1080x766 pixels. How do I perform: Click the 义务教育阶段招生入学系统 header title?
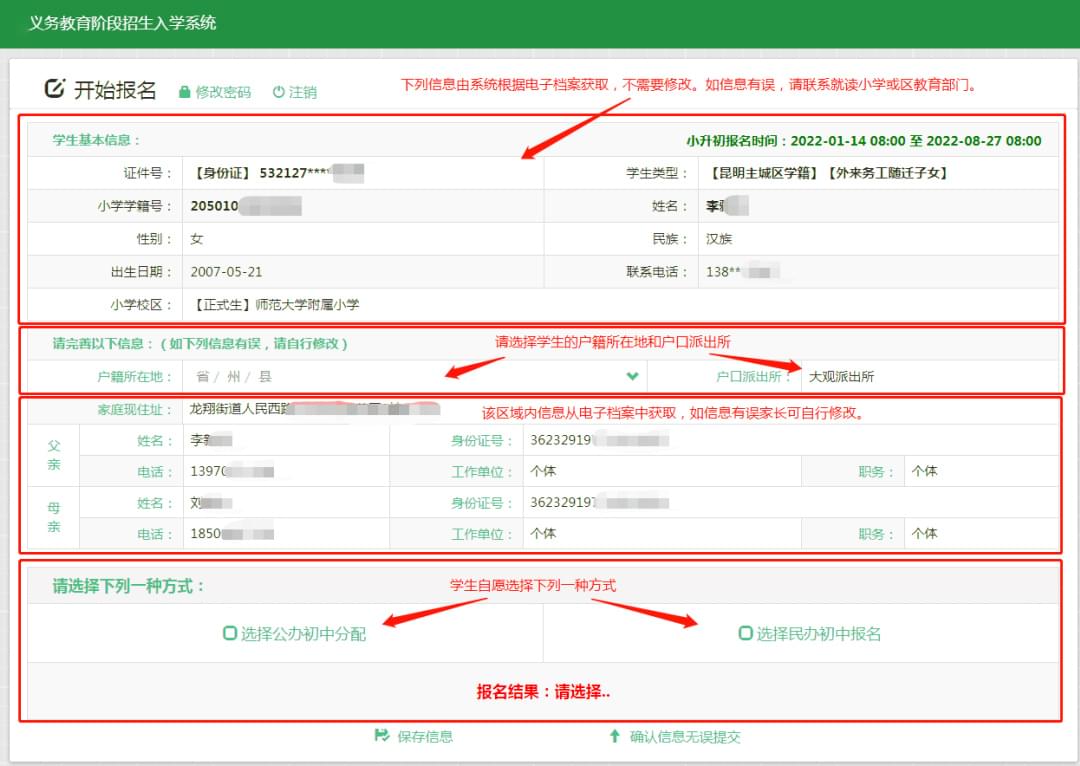click(122, 22)
